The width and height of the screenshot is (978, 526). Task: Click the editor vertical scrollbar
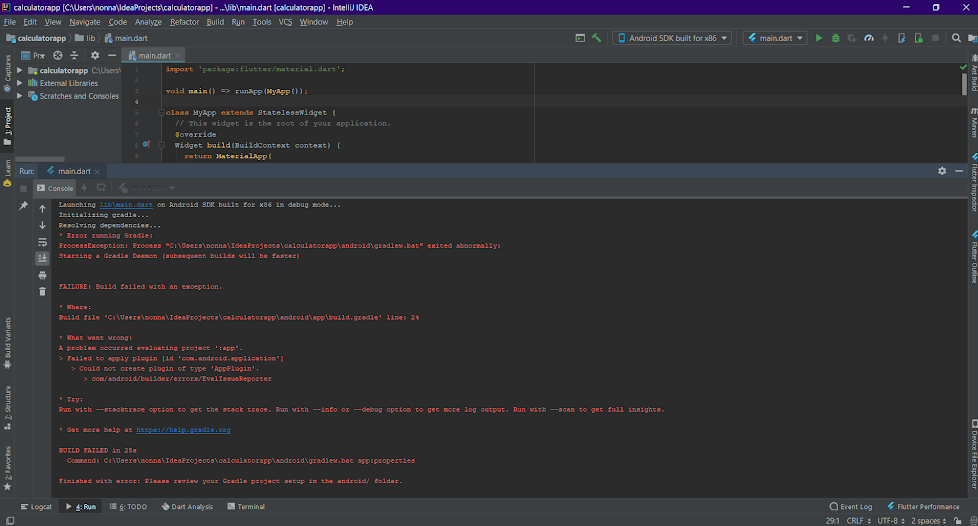(965, 86)
